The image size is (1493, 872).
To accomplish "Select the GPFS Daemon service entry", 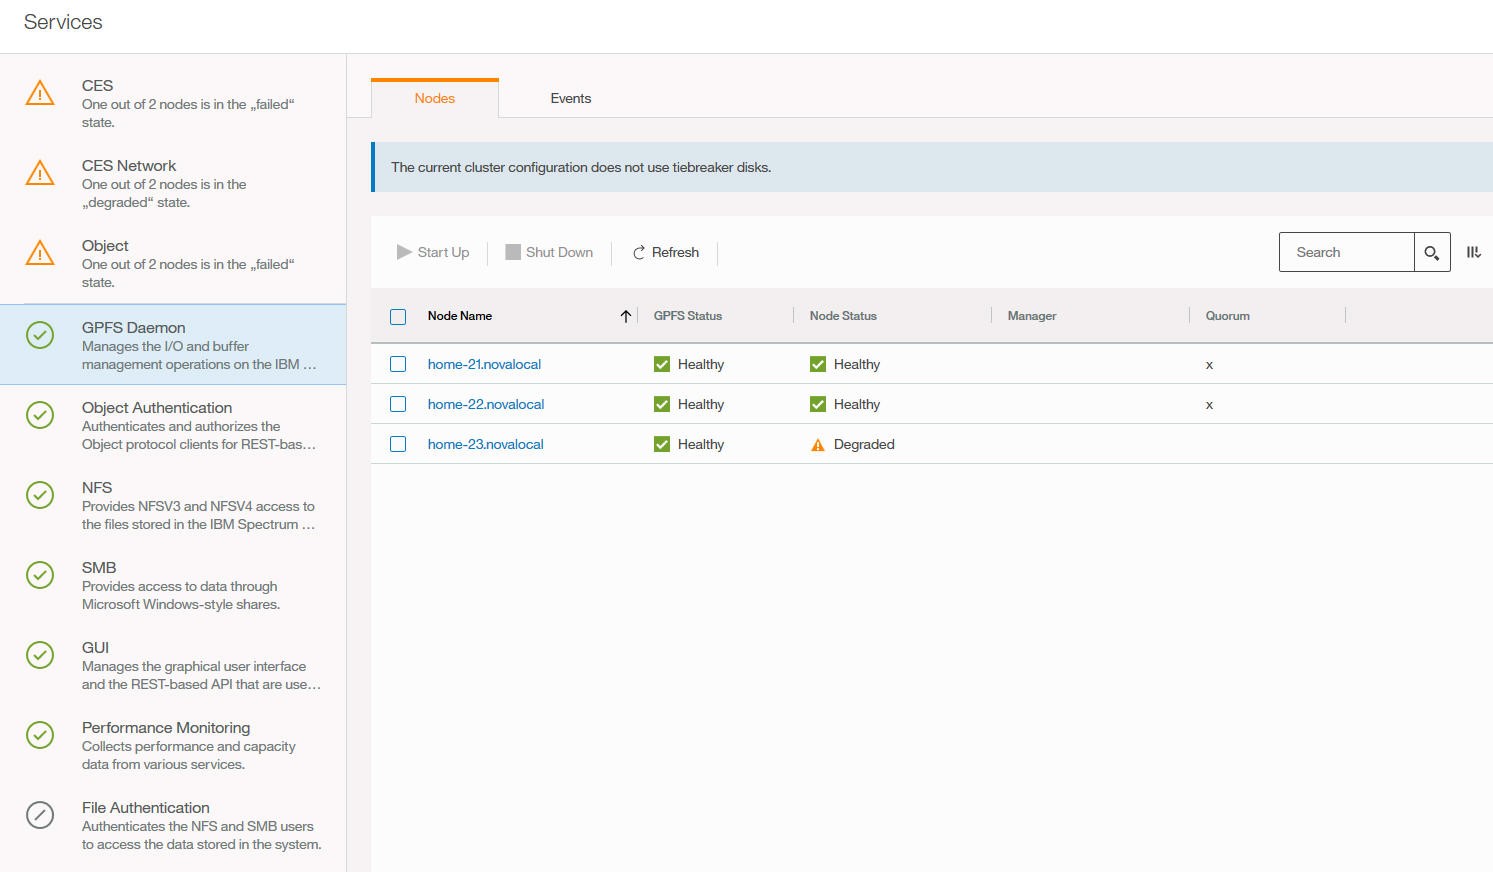I will pos(173,345).
